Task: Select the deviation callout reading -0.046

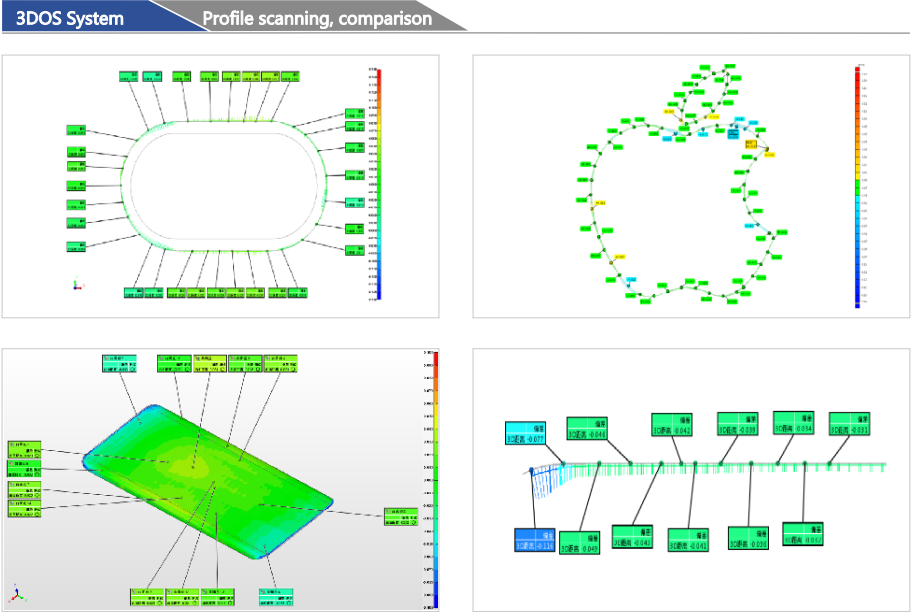Action: (587, 428)
